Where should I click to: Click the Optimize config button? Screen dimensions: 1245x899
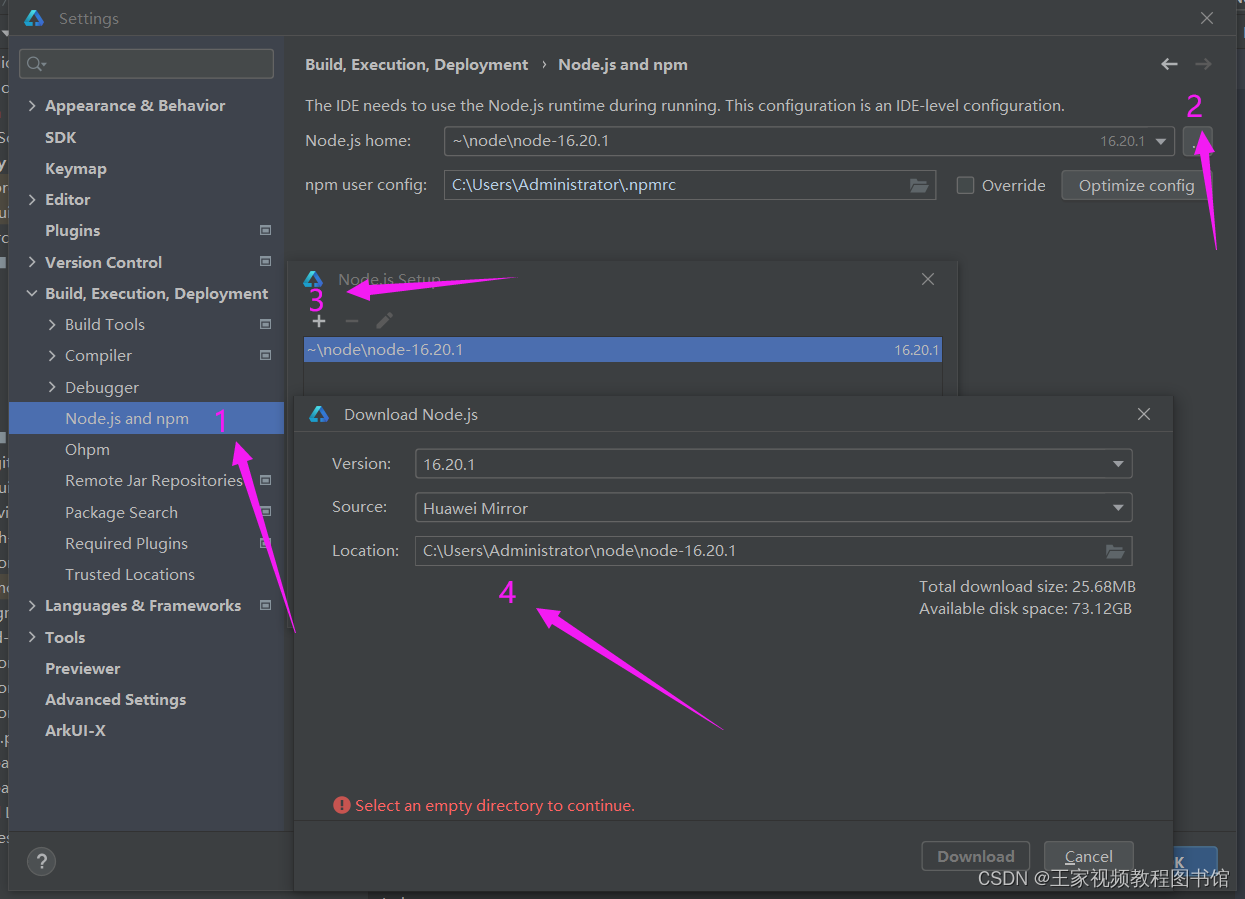point(1136,185)
